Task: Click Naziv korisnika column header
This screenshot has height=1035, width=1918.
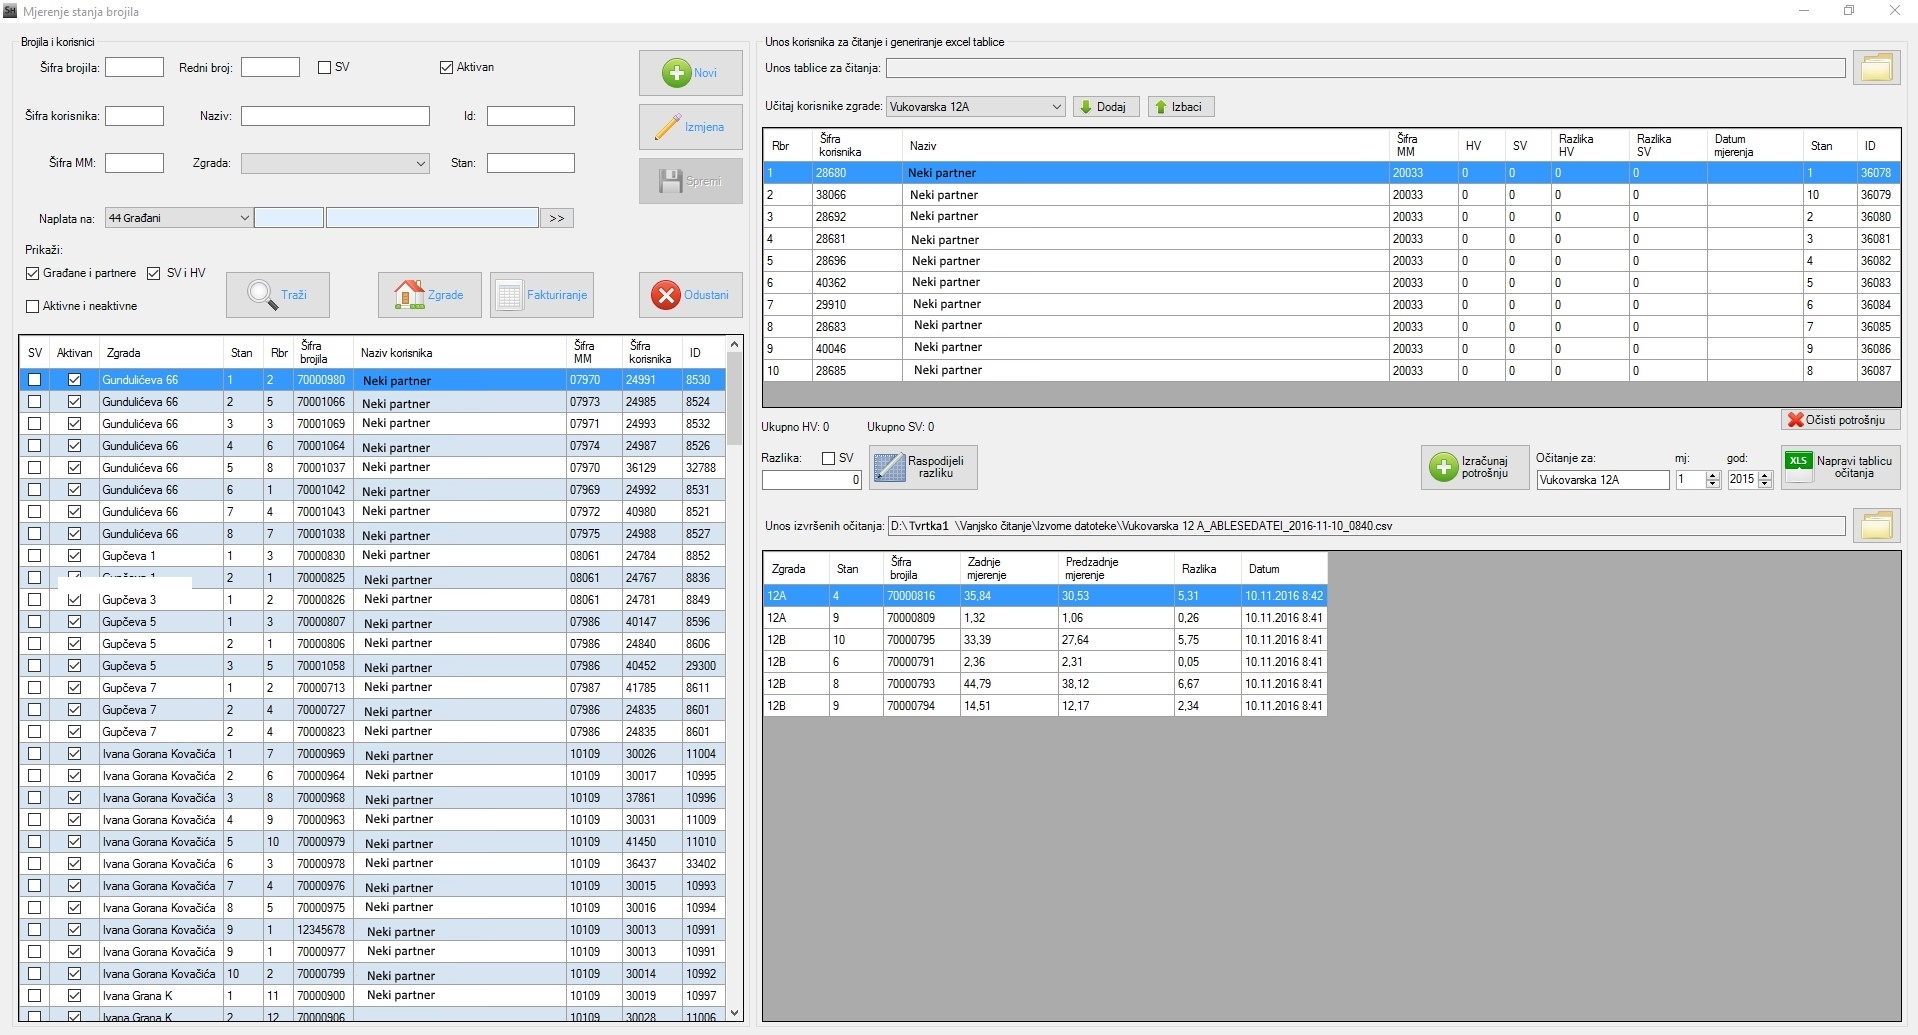Action: tap(459, 353)
